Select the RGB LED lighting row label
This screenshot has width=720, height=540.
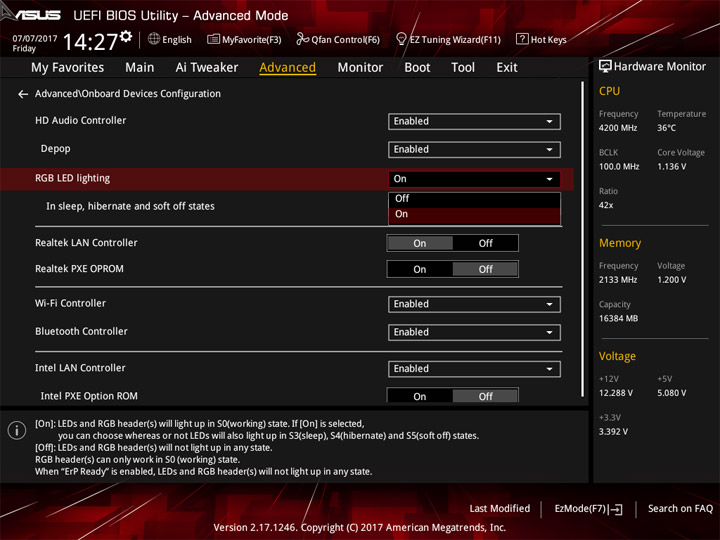click(73, 178)
